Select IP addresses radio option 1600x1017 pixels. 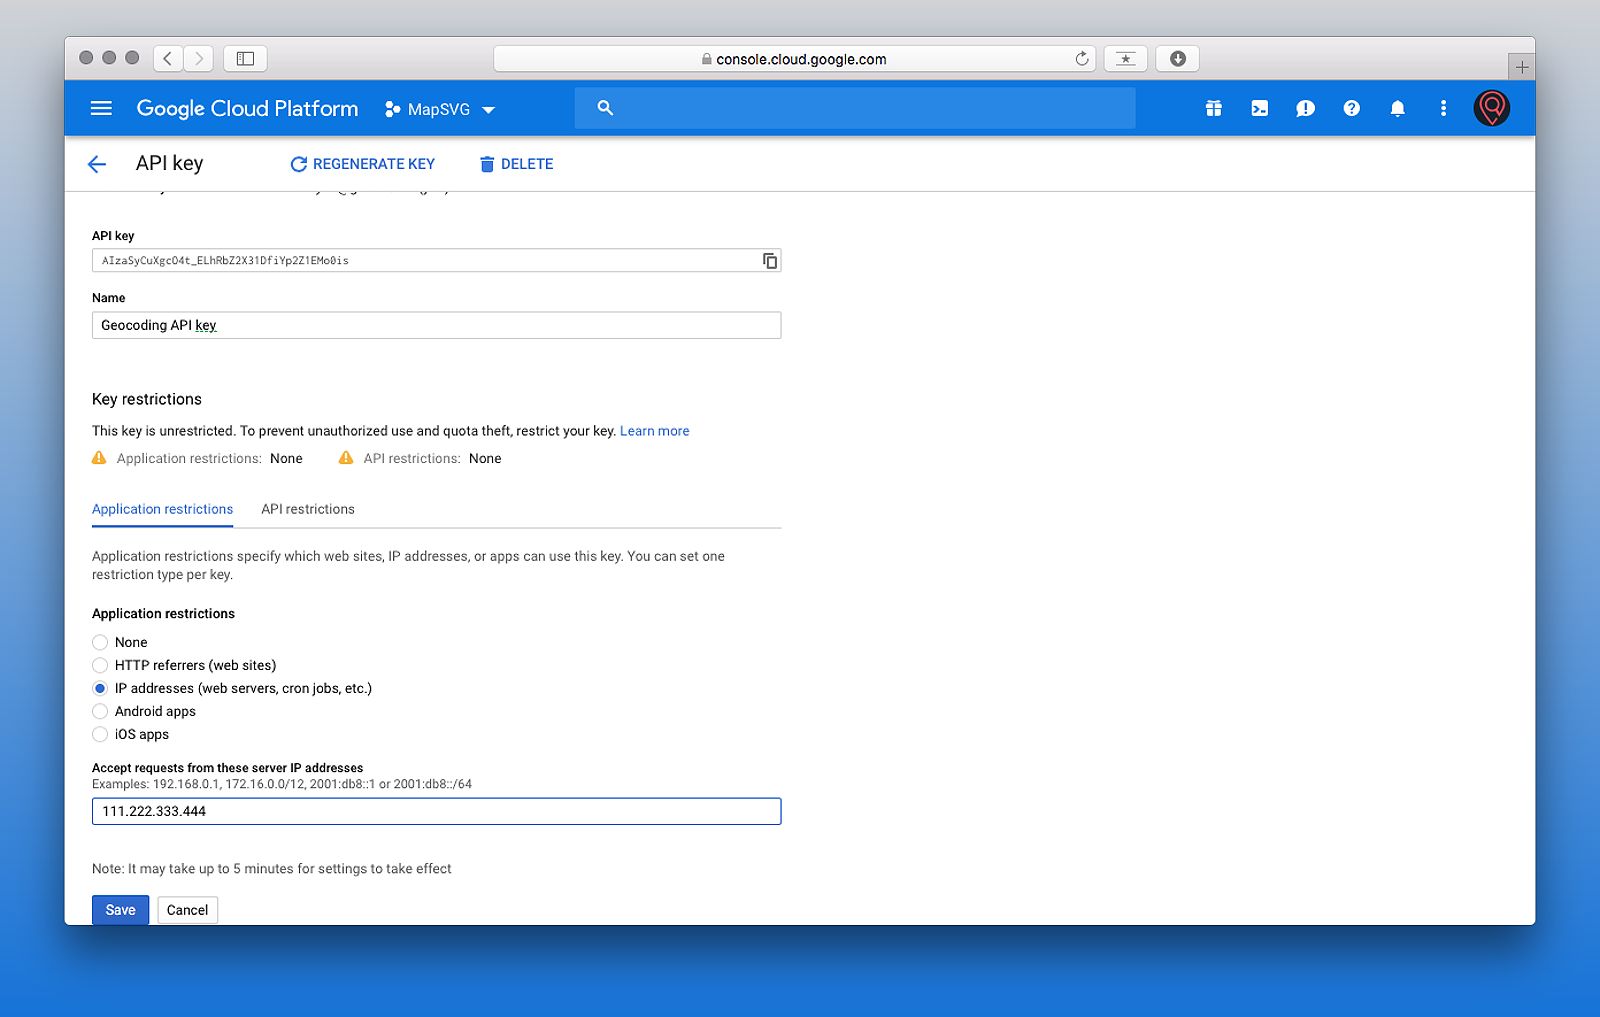click(x=100, y=688)
